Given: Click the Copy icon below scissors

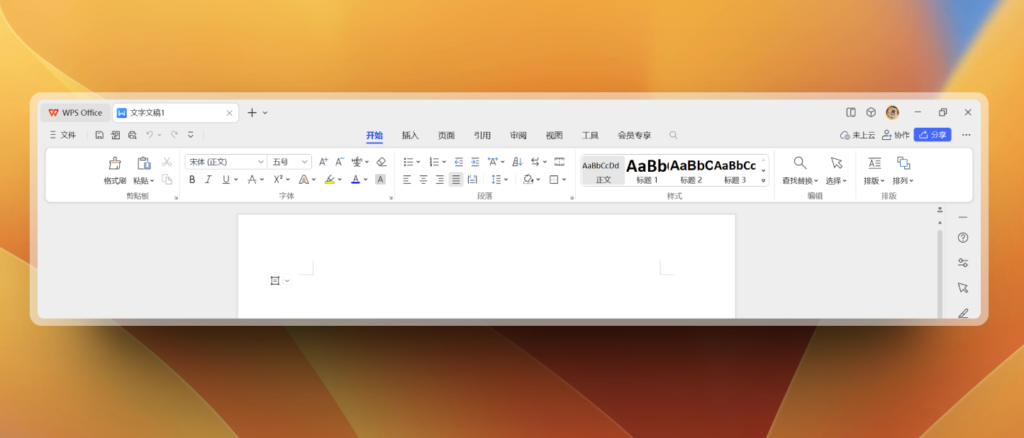Looking at the screenshot, I should (x=167, y=180).
